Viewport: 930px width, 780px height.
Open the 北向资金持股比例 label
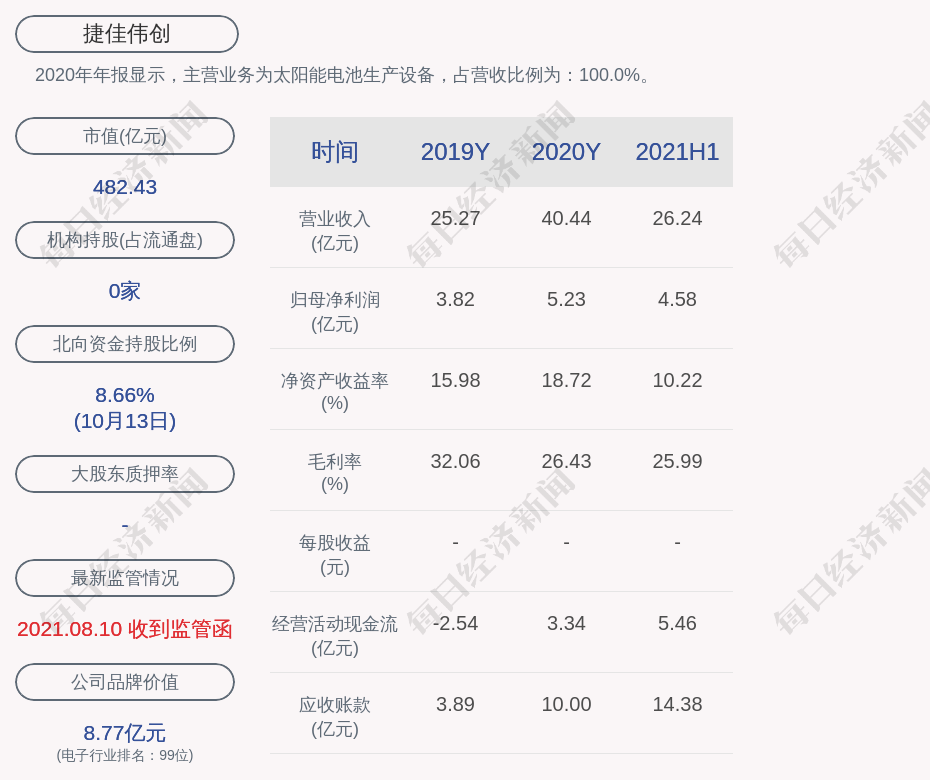tap(125, 344)
